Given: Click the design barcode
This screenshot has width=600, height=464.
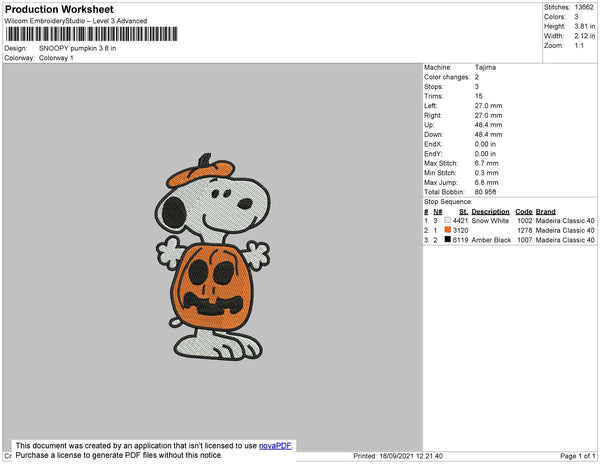Looking at the screenshot, I should [x=91, y=34].
